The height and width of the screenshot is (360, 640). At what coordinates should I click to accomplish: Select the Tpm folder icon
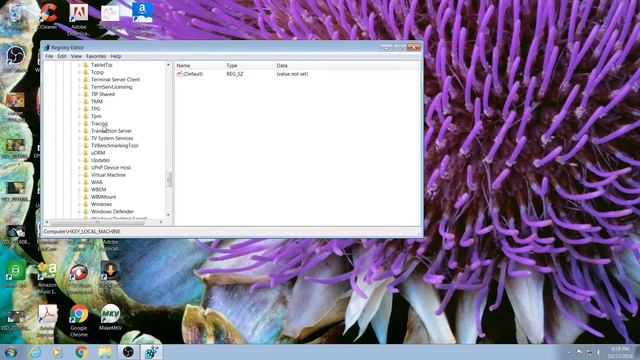86,116
